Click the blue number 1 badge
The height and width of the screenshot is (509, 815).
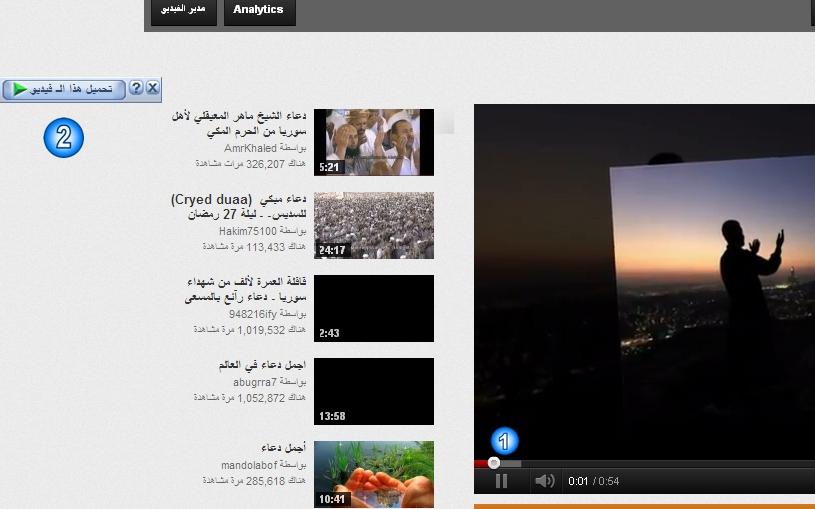point(504,440)
